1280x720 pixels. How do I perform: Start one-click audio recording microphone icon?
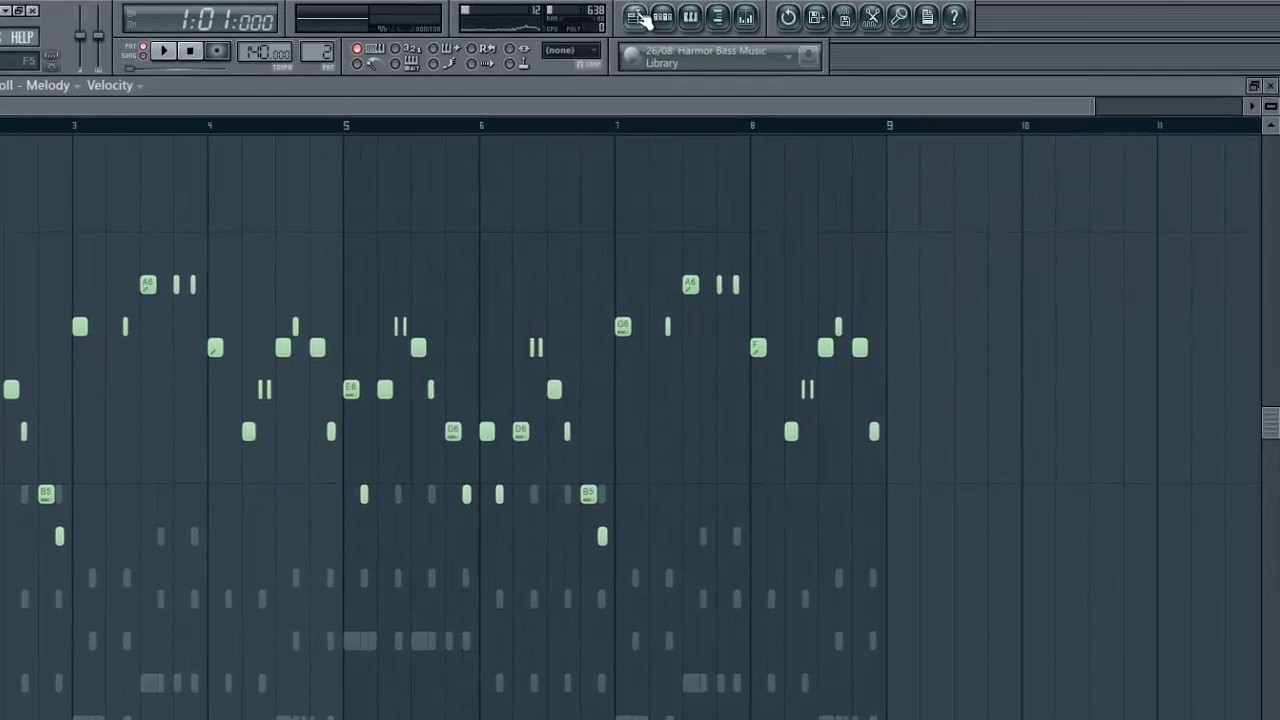[899, 17]
